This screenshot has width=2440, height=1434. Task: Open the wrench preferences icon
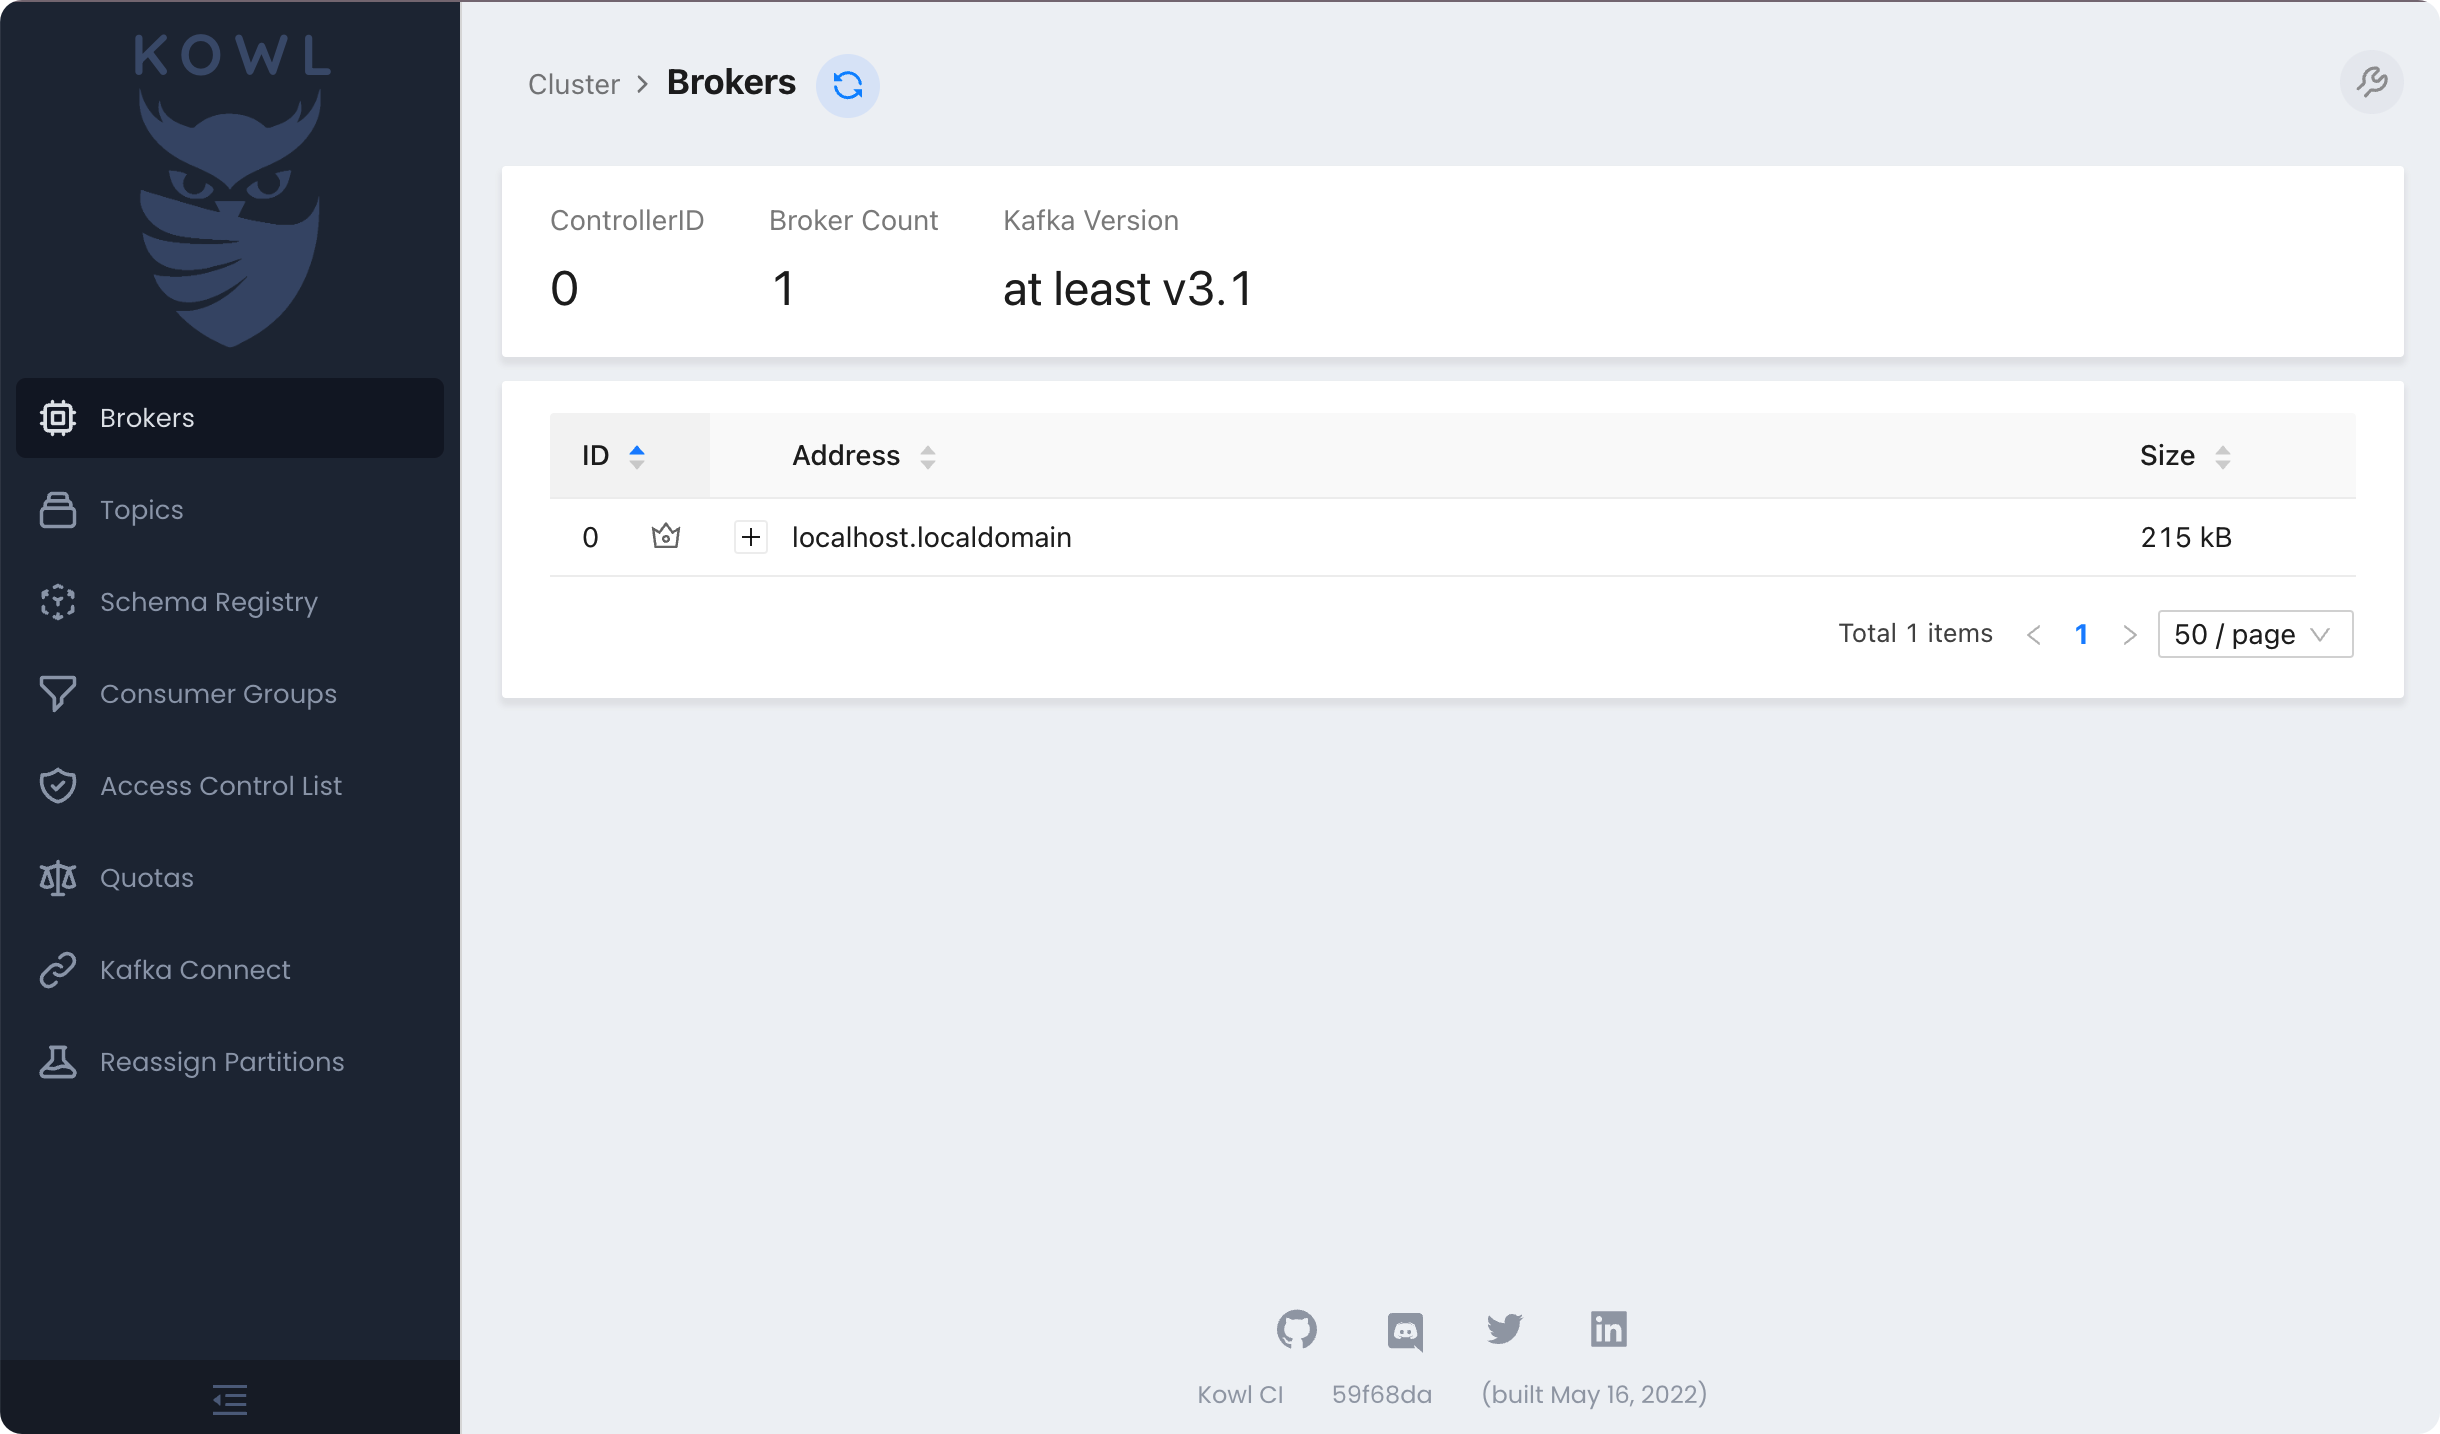pyautogui.click(x=2371, y=82)
